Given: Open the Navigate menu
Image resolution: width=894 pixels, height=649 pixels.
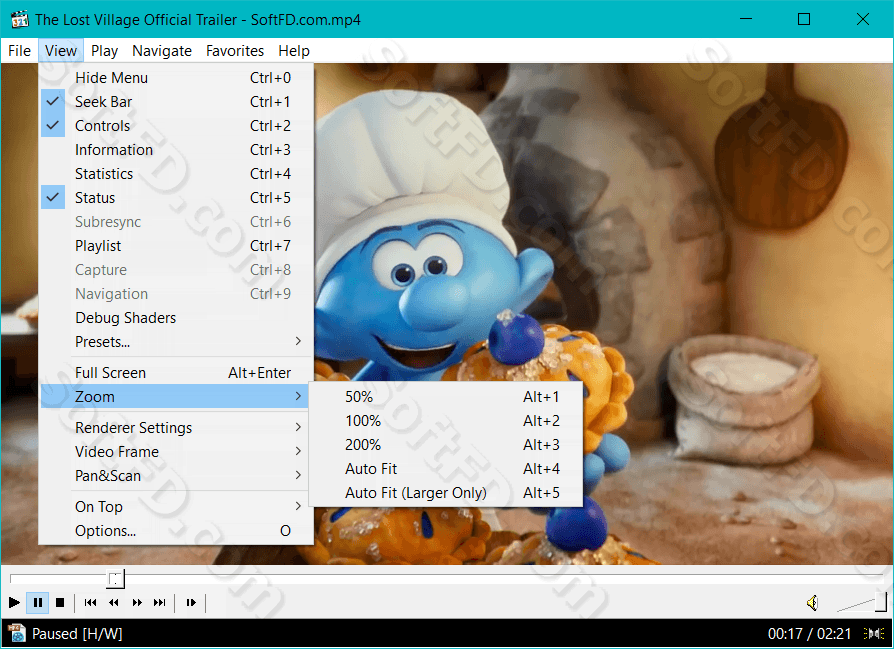Looking at the screenshot, I should point(162,51).
